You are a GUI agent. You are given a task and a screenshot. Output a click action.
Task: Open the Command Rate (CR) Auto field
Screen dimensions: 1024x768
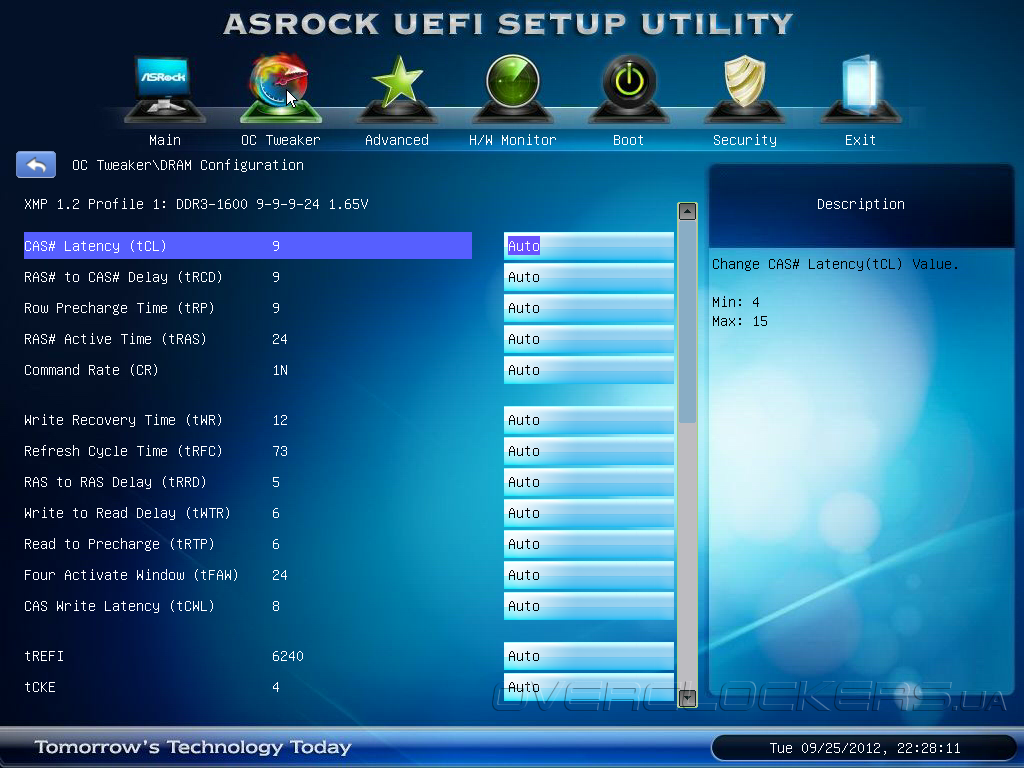pyautogui.click(x=588, y=370)
